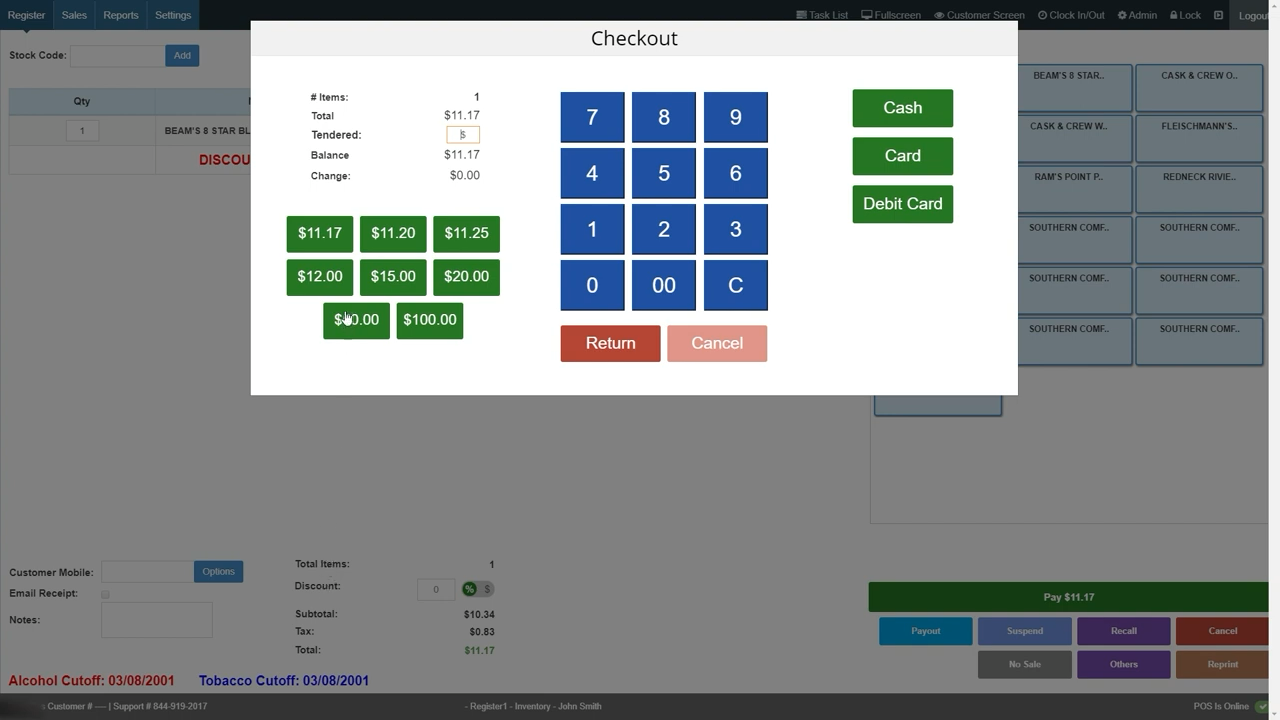Choose Debit Card payment
The height and width of the screenshot is (720, 1280).
coord(903,204)
